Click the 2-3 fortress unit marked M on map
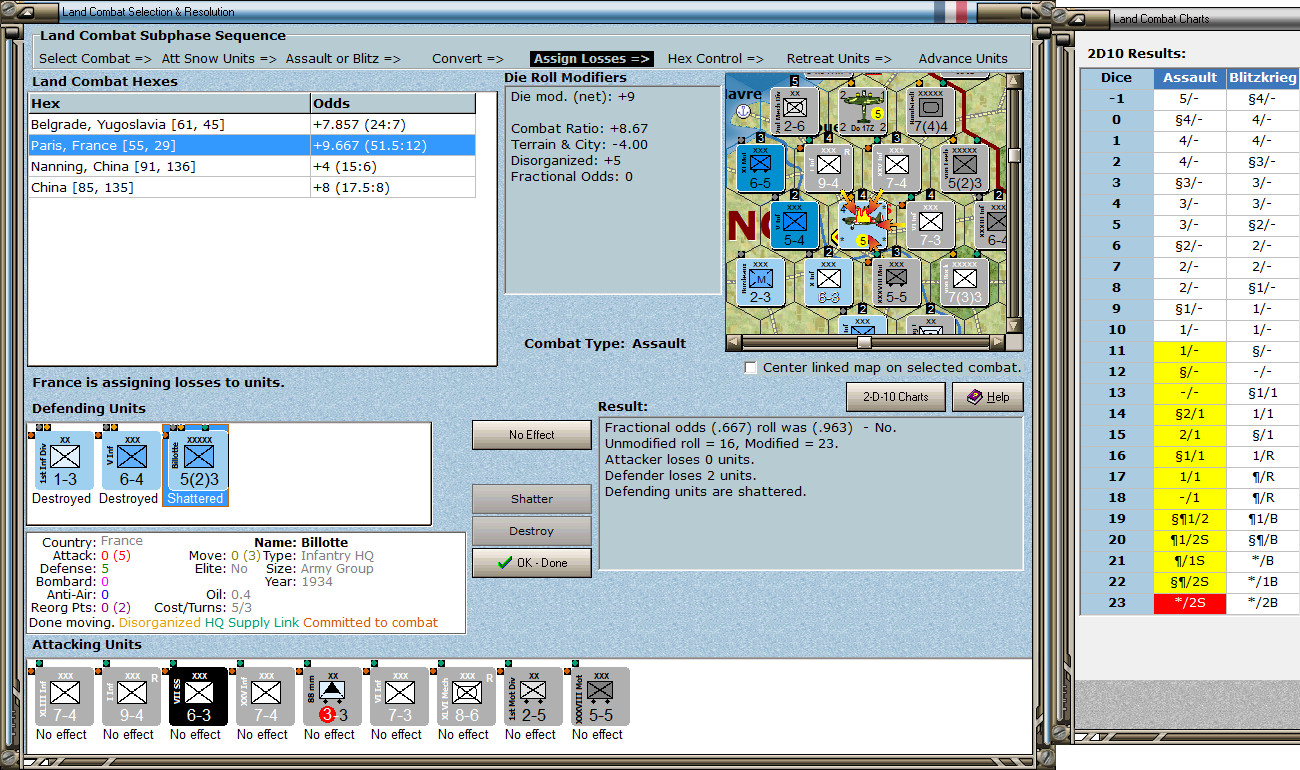This screenshot has height=770, width=1300. coord(760,282)
